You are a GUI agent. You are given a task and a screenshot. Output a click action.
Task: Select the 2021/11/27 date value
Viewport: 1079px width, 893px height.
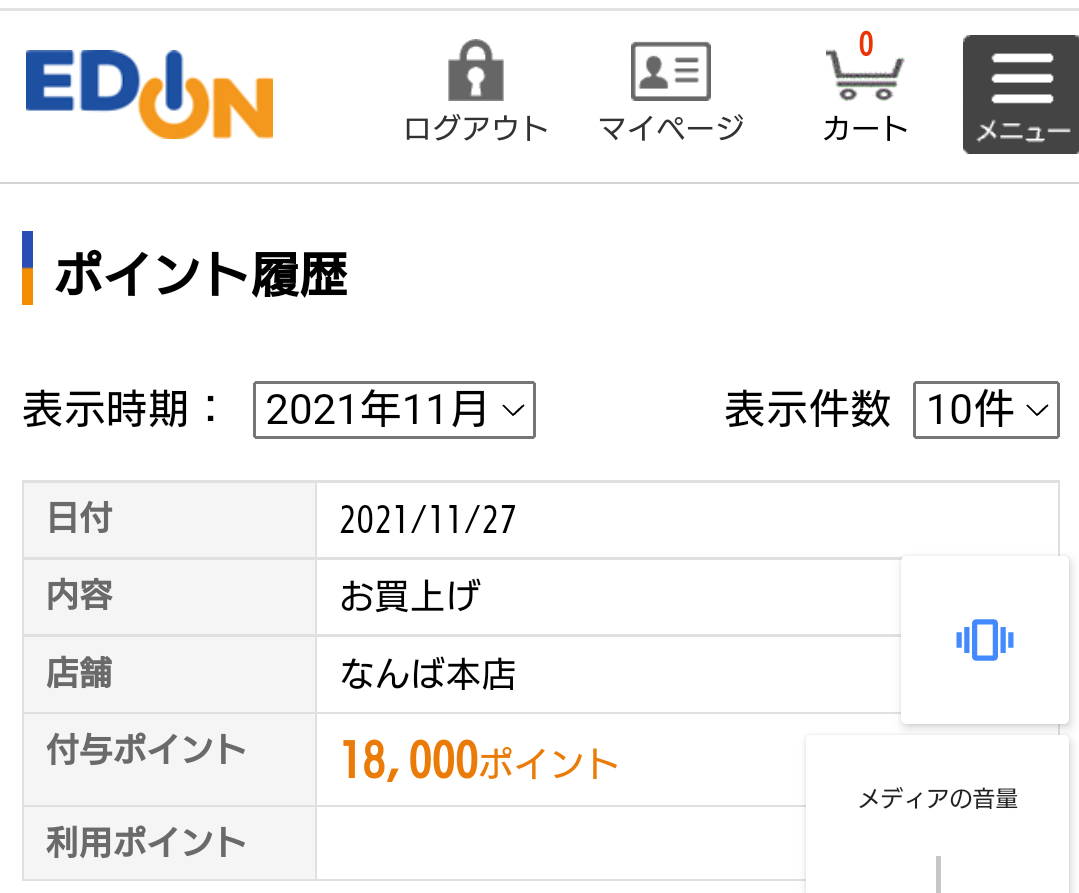428,520
